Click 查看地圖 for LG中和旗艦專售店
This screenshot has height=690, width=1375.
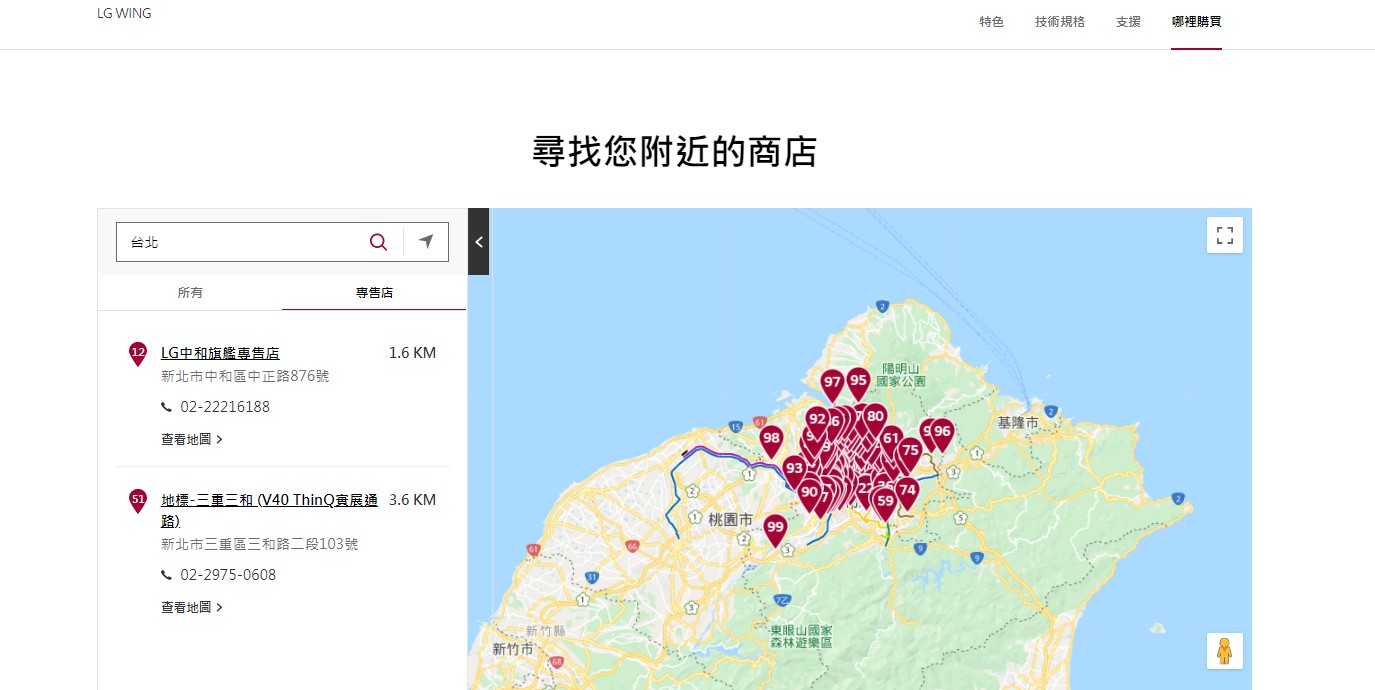(x=192, y=439)
